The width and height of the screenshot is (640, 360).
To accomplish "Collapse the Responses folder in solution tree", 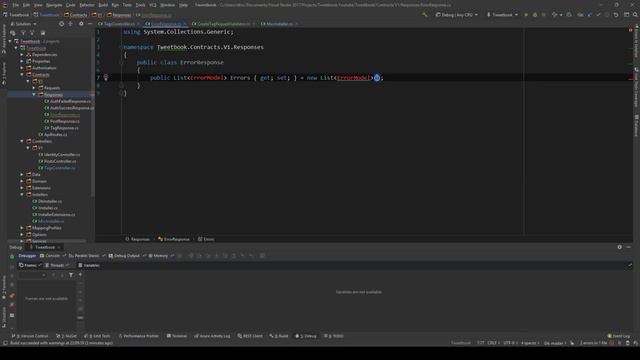I will (34, 95).
